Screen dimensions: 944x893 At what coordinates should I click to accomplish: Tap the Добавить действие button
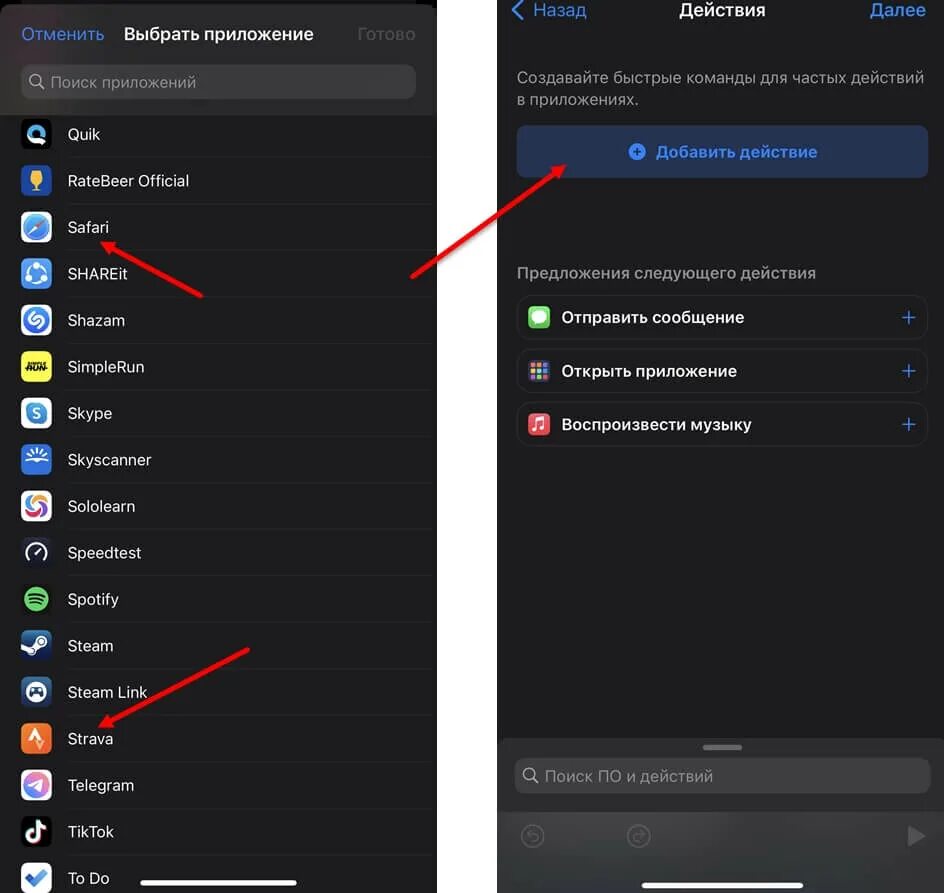point(722,152)
